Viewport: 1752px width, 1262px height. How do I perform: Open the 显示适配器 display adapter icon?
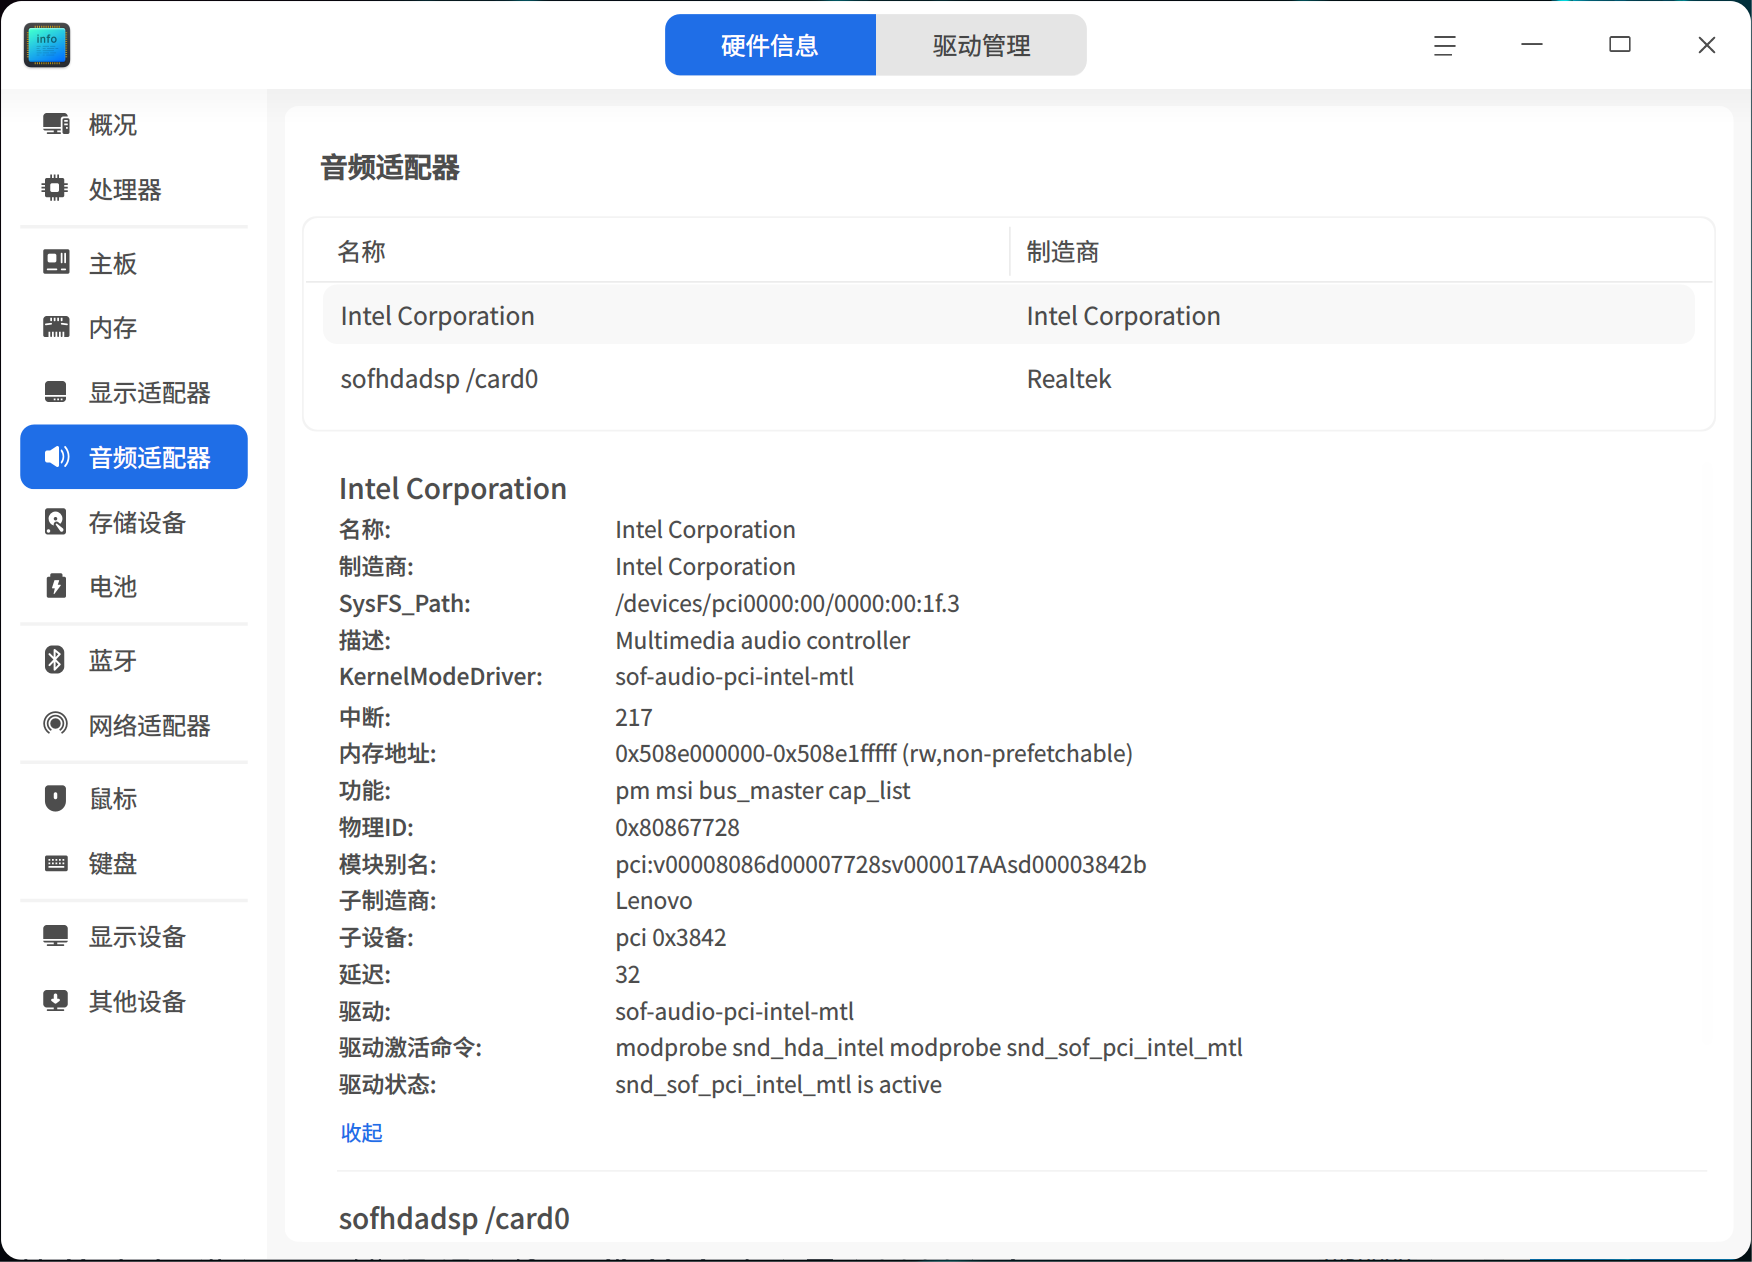point(56,392)
